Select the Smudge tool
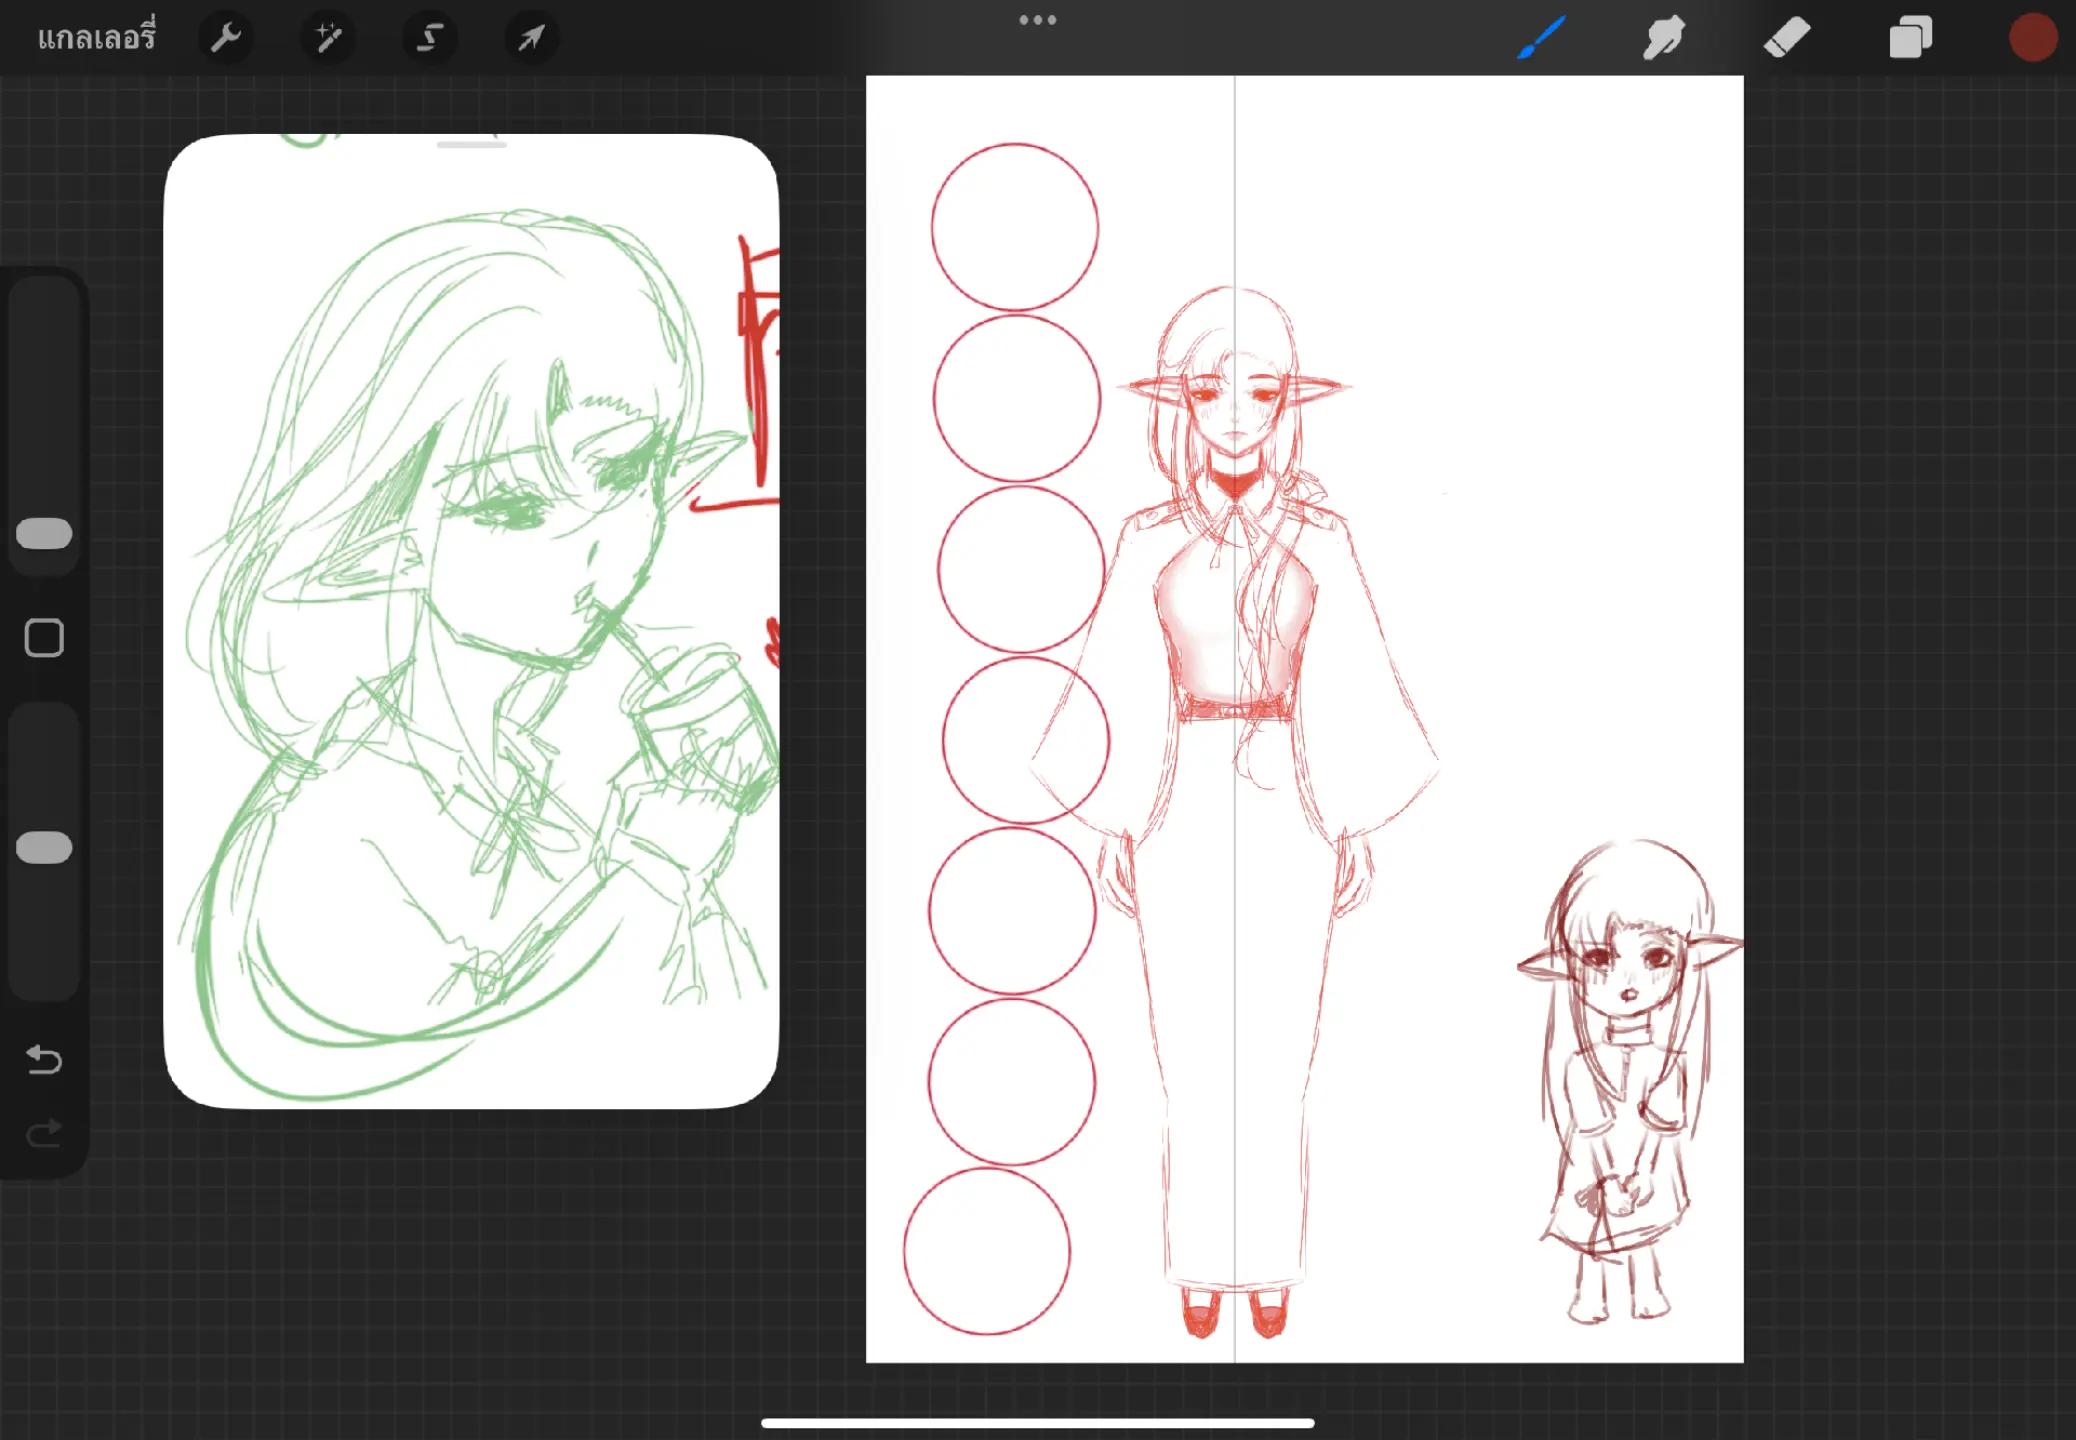Screen dimensions: 2076x1440 click(x=1664, y=38)
